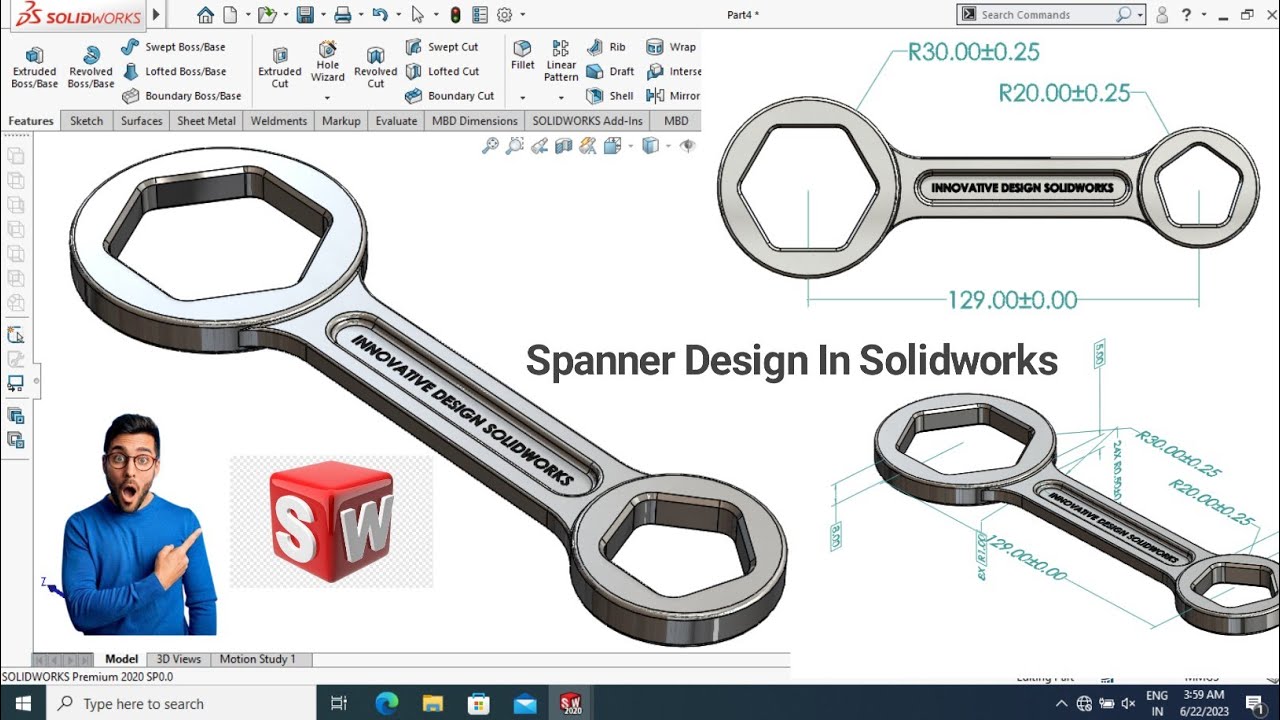Image resolution: width=1280 pixels, height=720 pixels.
Task: Use the Shell feature
Action: point(610,96)
